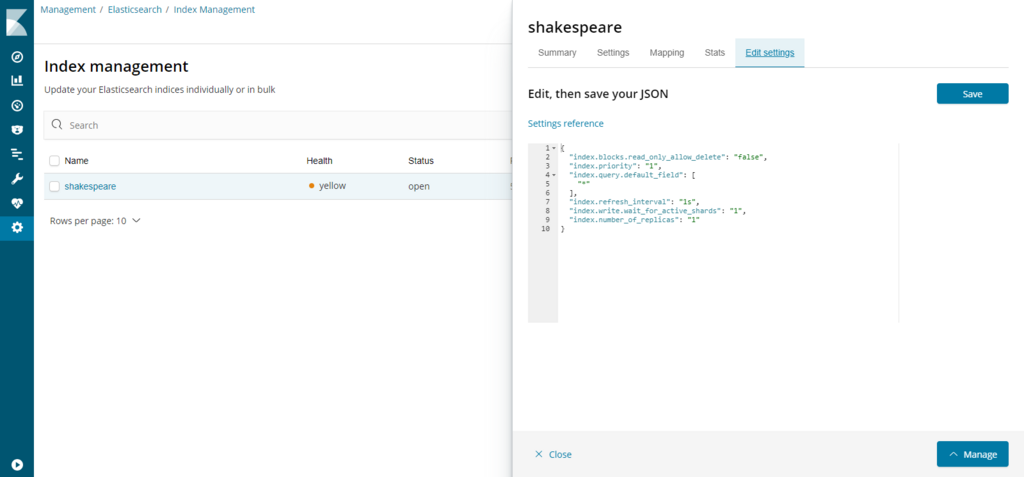Select the Edit settings tab
This screenshot has width=1024, height=477.
tap(770, 53)
